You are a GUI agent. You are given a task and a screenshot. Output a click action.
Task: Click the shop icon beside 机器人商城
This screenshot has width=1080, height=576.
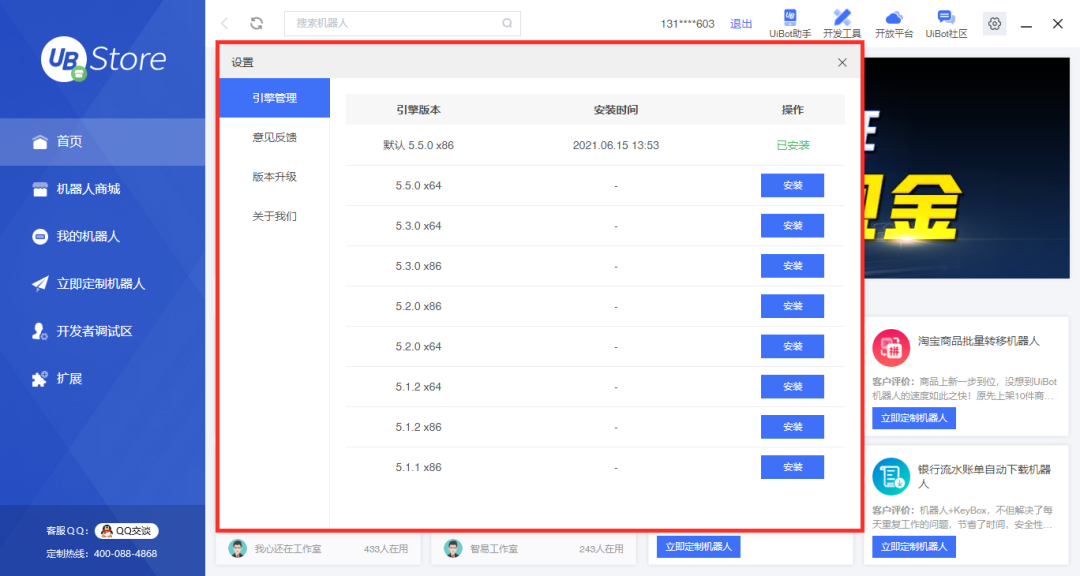(40, 189)
